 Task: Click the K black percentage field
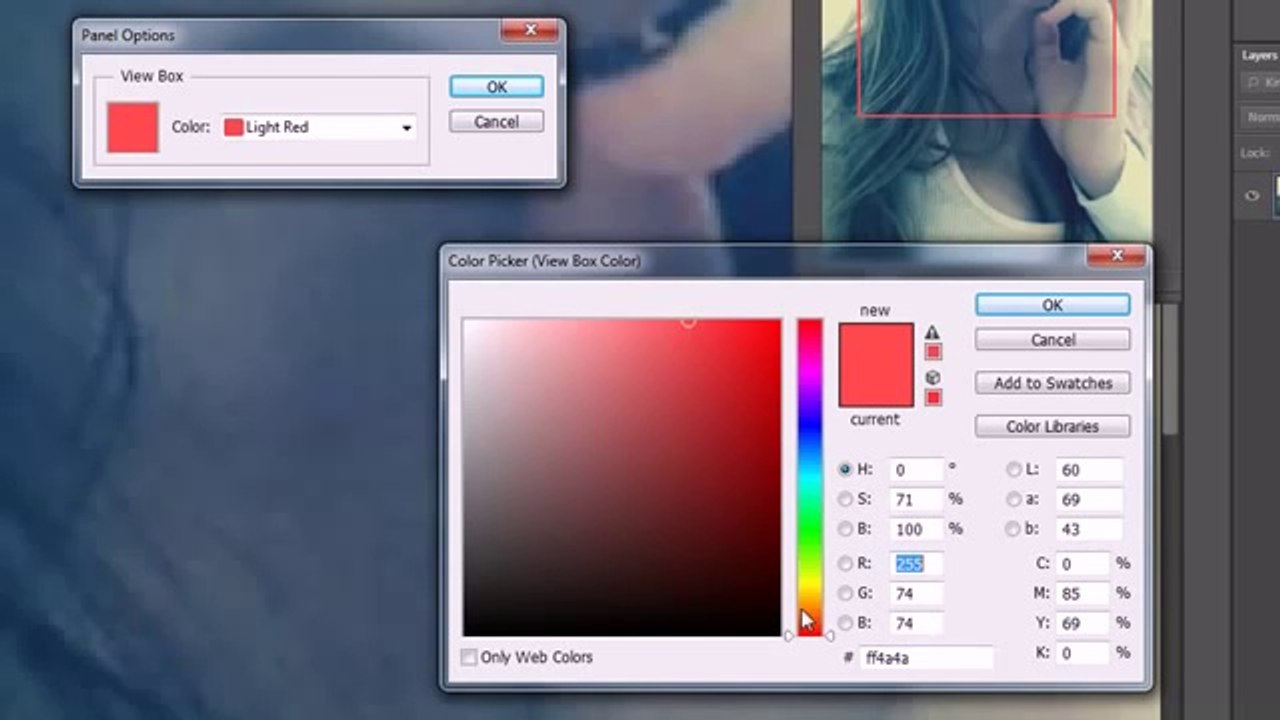1082,652
